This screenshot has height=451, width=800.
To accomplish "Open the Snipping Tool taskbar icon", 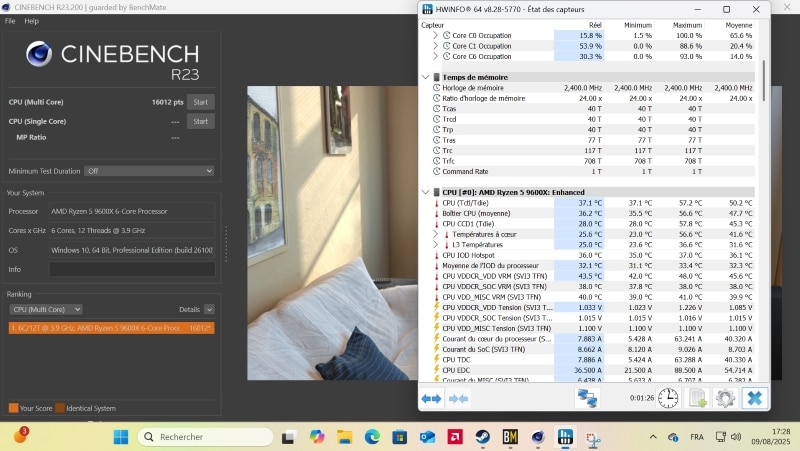I will tap(593, 438).
